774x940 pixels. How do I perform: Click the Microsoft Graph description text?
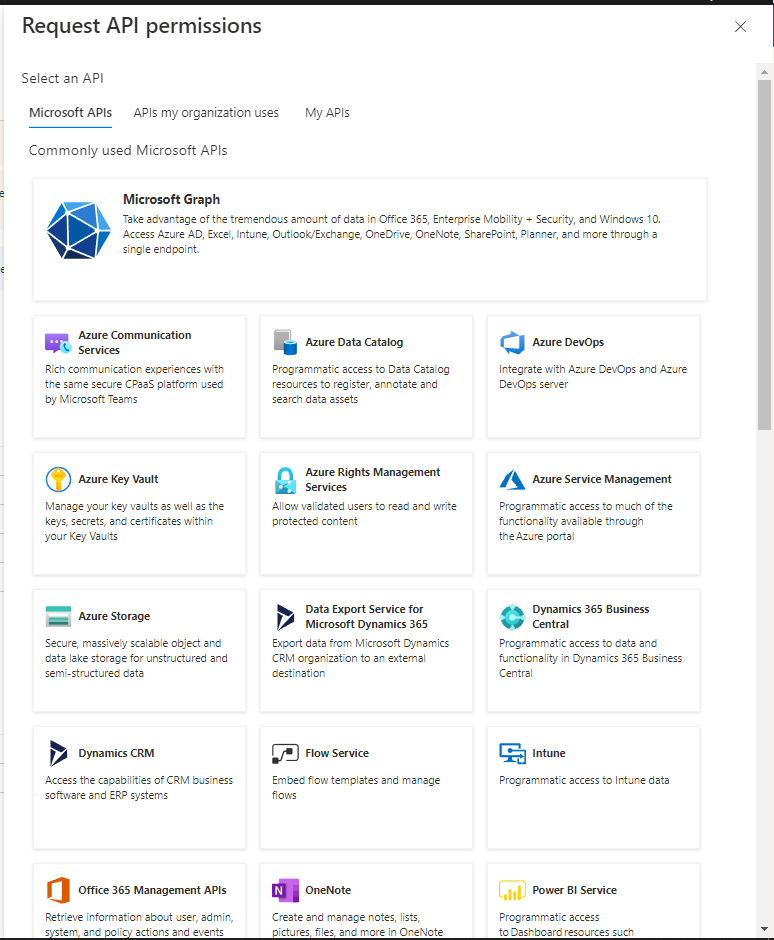pos(391,234)
